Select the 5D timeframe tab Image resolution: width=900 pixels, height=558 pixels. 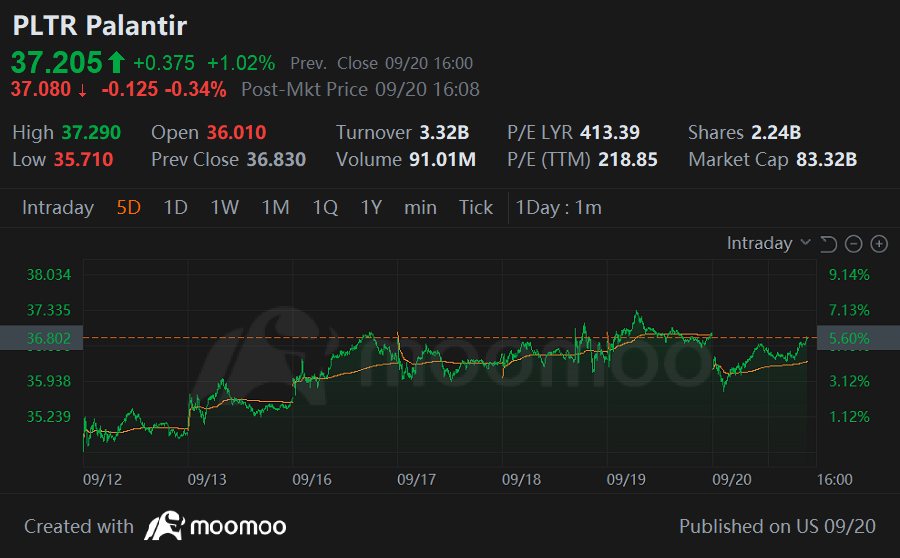click(129, 207)
